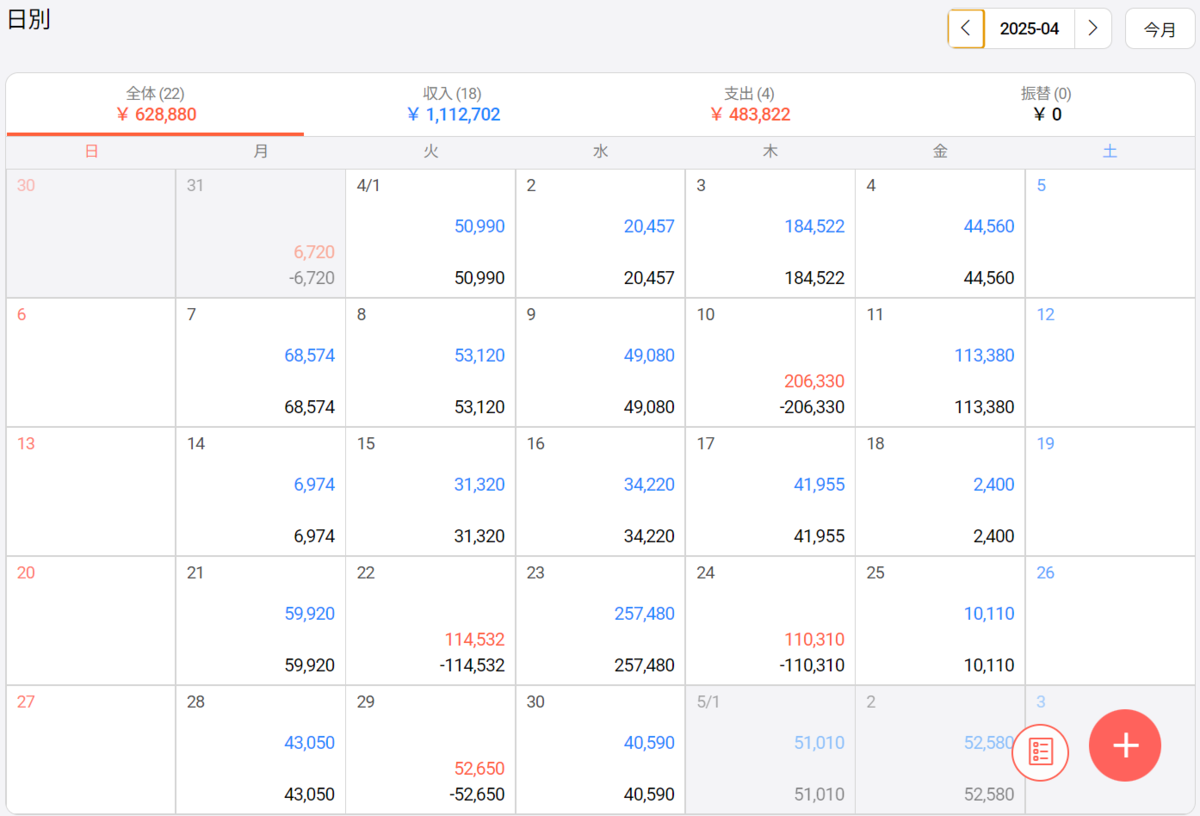Click income 113,380 on April 11
Image resolution: width=1200 pixels, height=816 pixels.
pyautogui.click(x=984, y=355)
